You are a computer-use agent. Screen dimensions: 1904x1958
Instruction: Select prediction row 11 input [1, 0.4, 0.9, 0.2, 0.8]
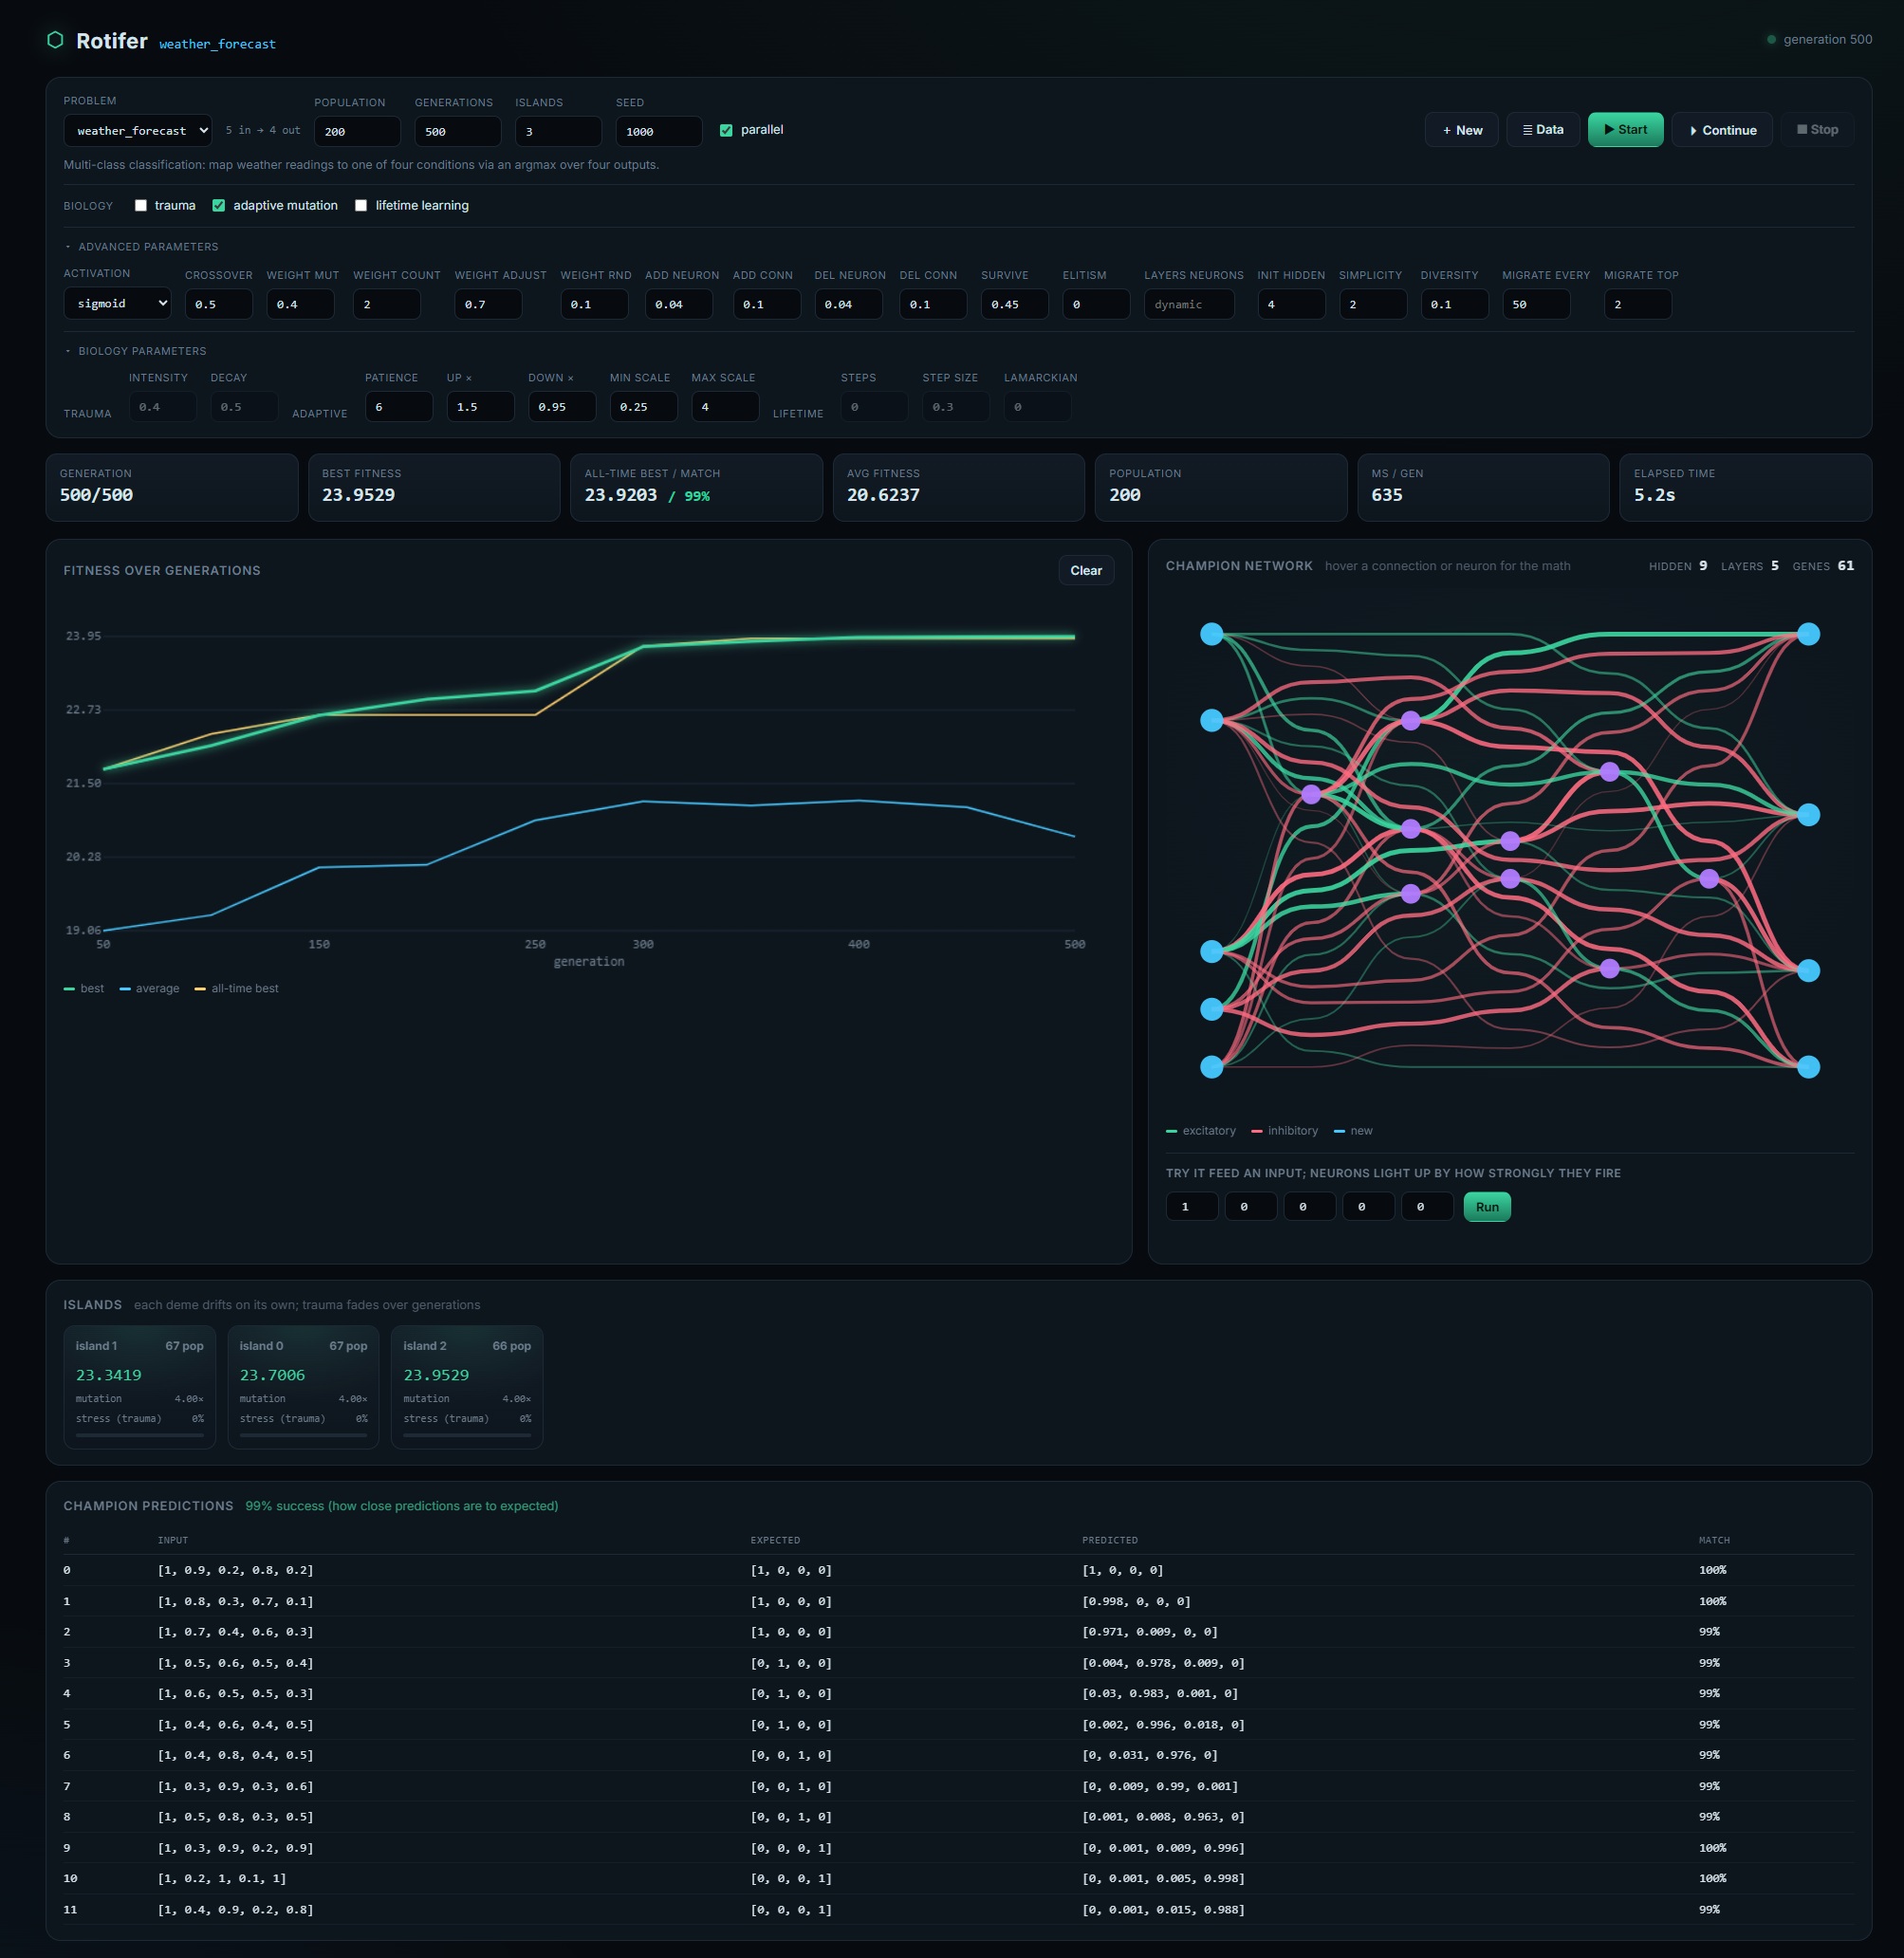235,1910
